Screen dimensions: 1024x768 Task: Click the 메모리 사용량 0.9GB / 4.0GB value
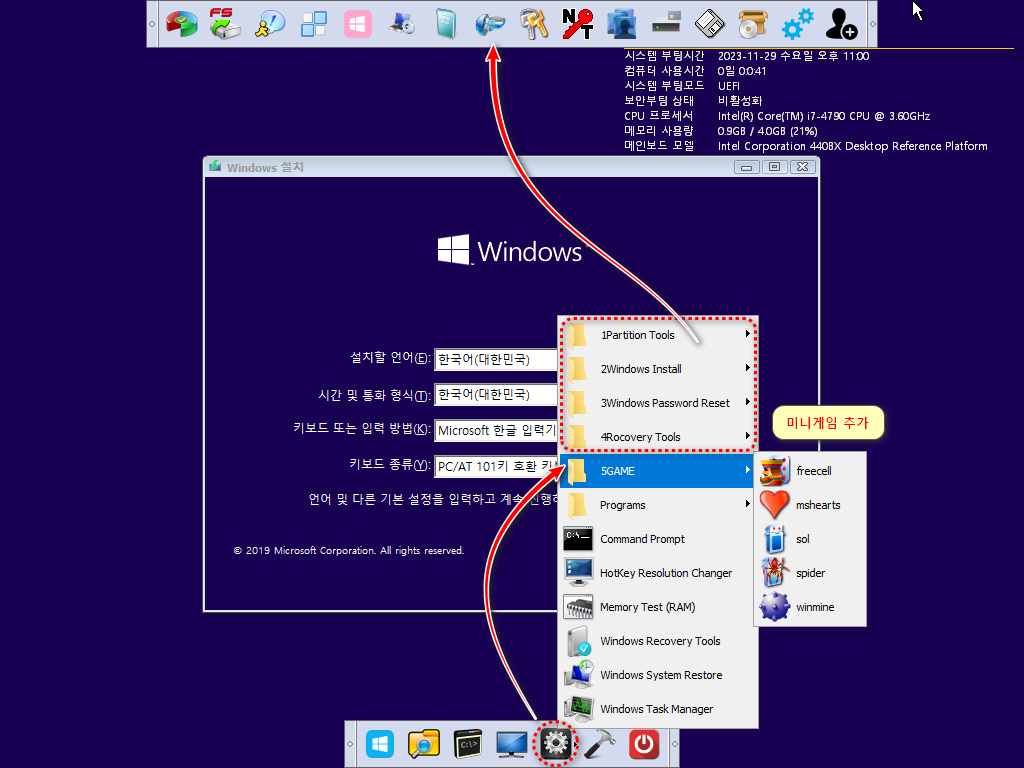(767, 131)
